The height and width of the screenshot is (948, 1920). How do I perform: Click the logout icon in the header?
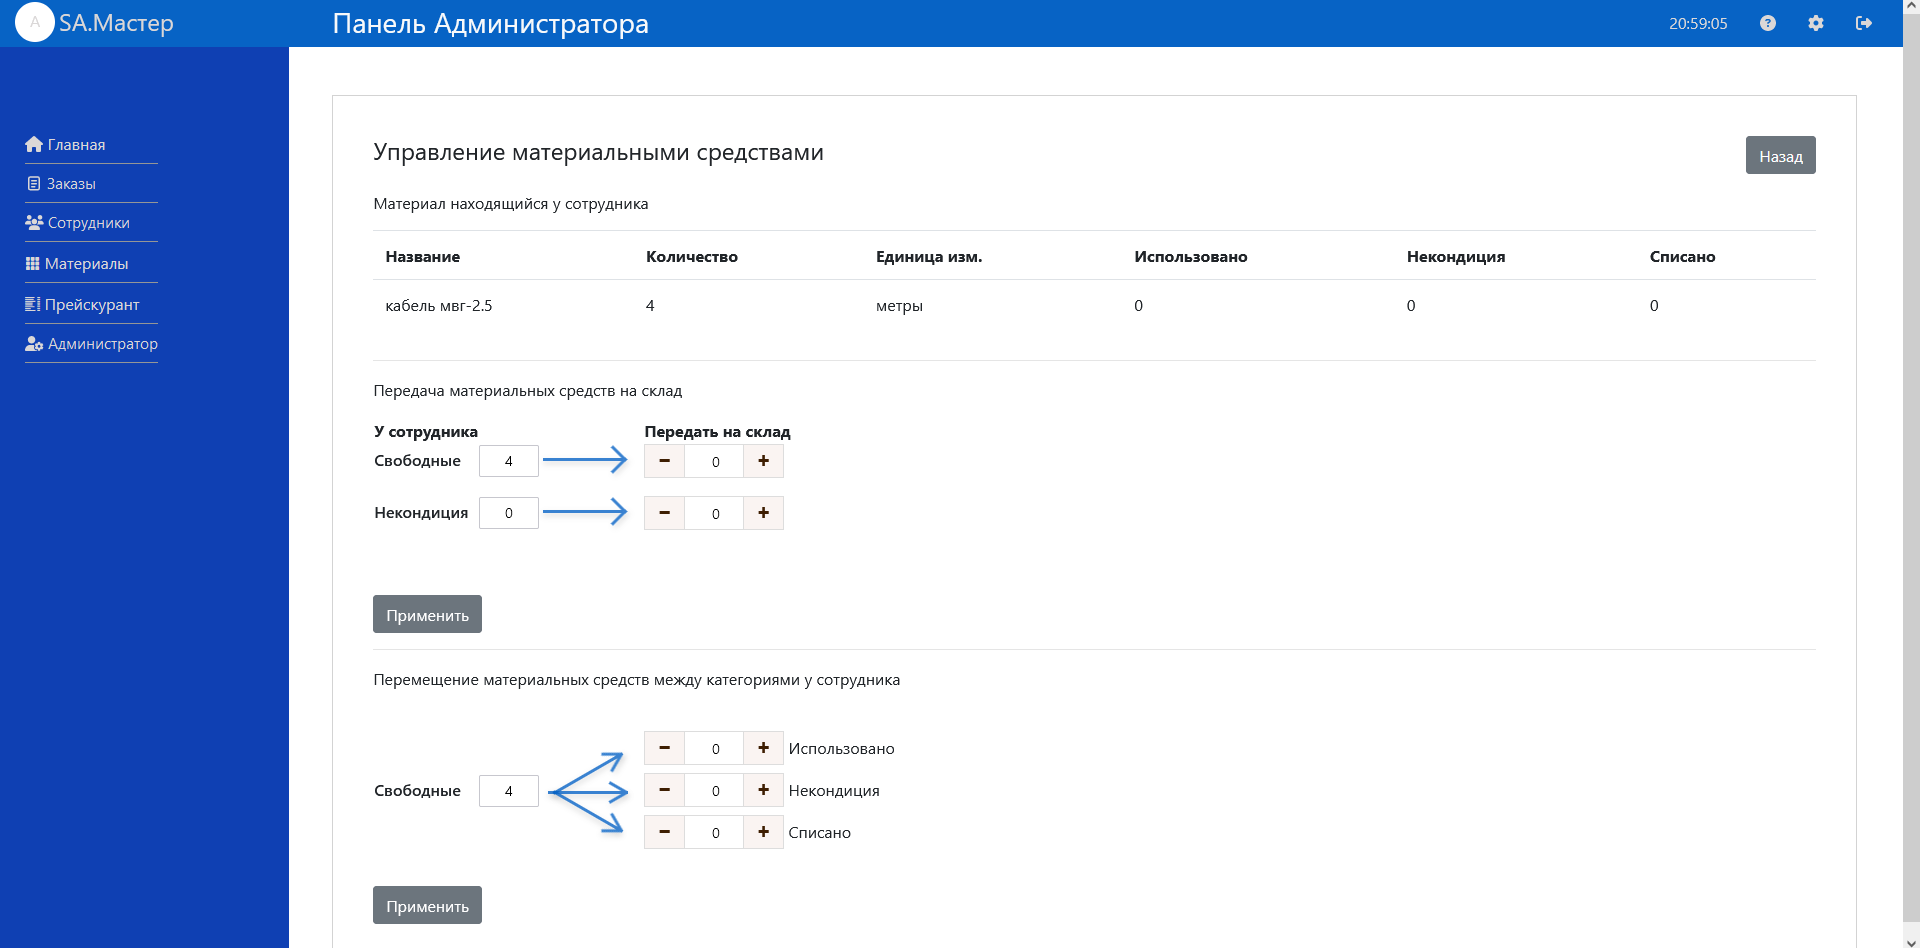click(x=1863, y=23)
